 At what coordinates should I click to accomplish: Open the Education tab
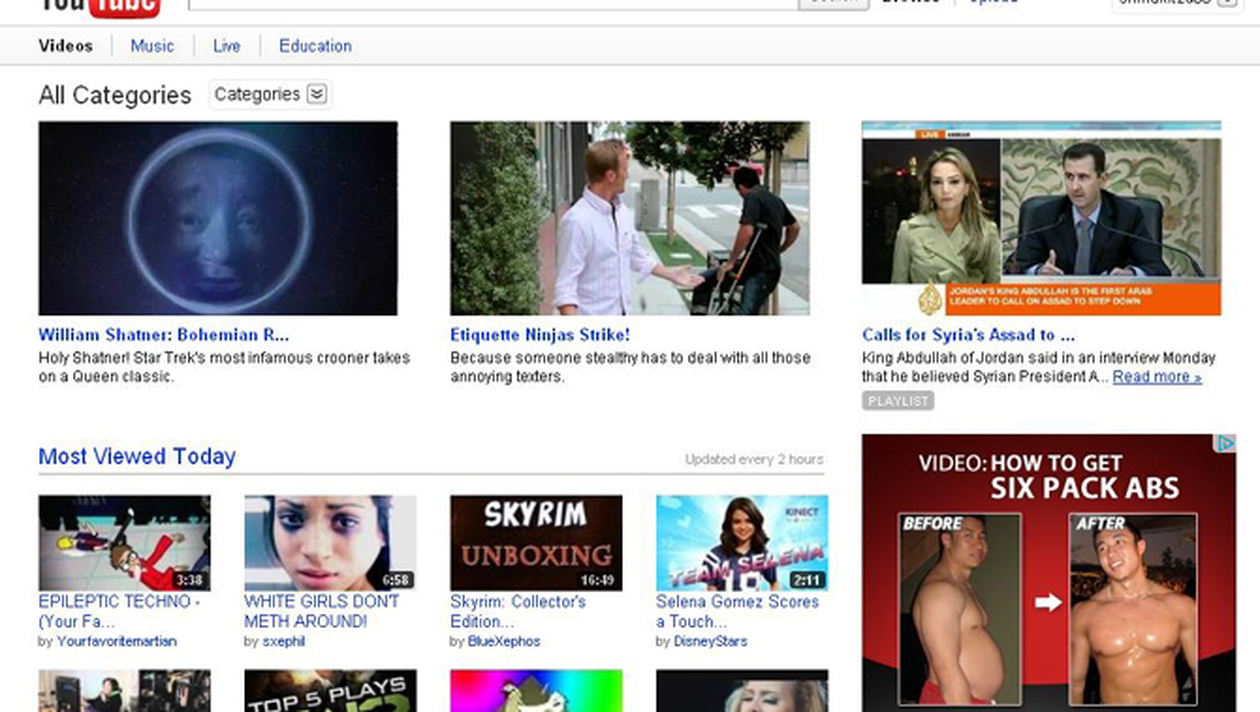[315, 46]
